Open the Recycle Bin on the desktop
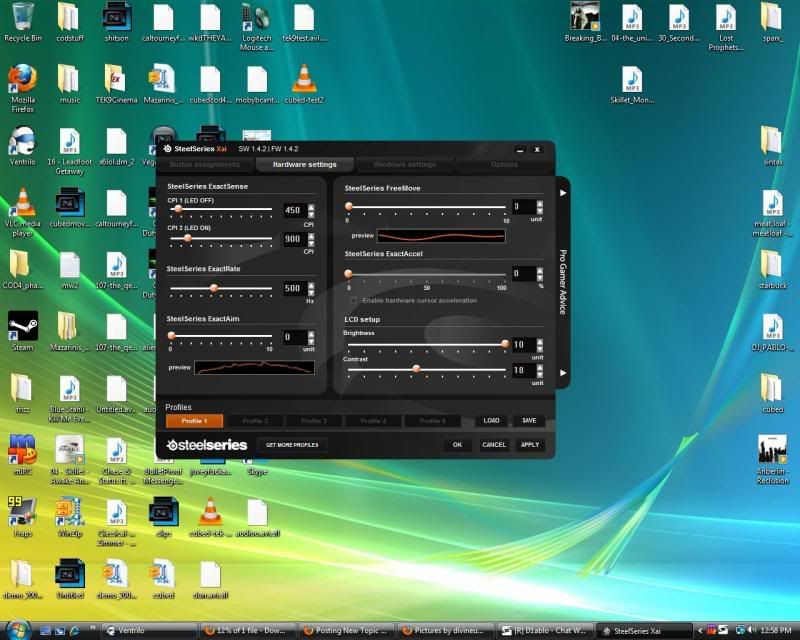 pos(22,21)
